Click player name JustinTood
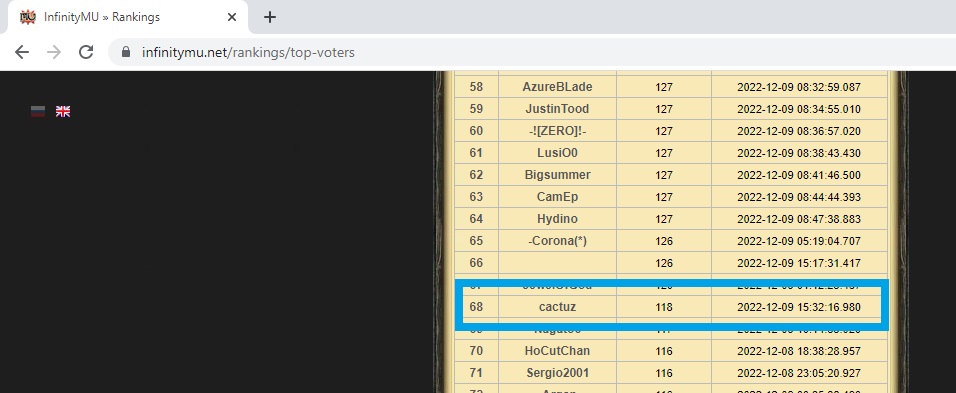The image size is (956, 393). pyautogui.click(x=557, y=109)
